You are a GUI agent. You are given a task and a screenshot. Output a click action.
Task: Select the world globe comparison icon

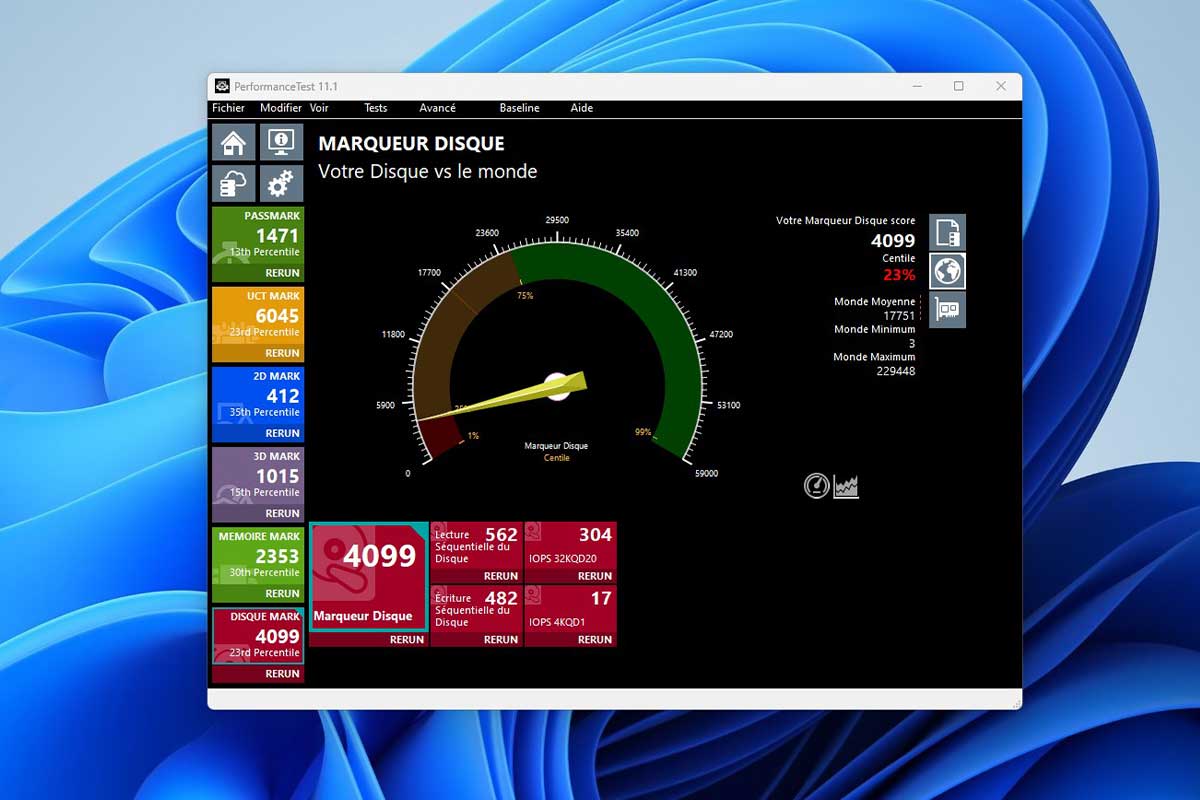click(947, 270)
